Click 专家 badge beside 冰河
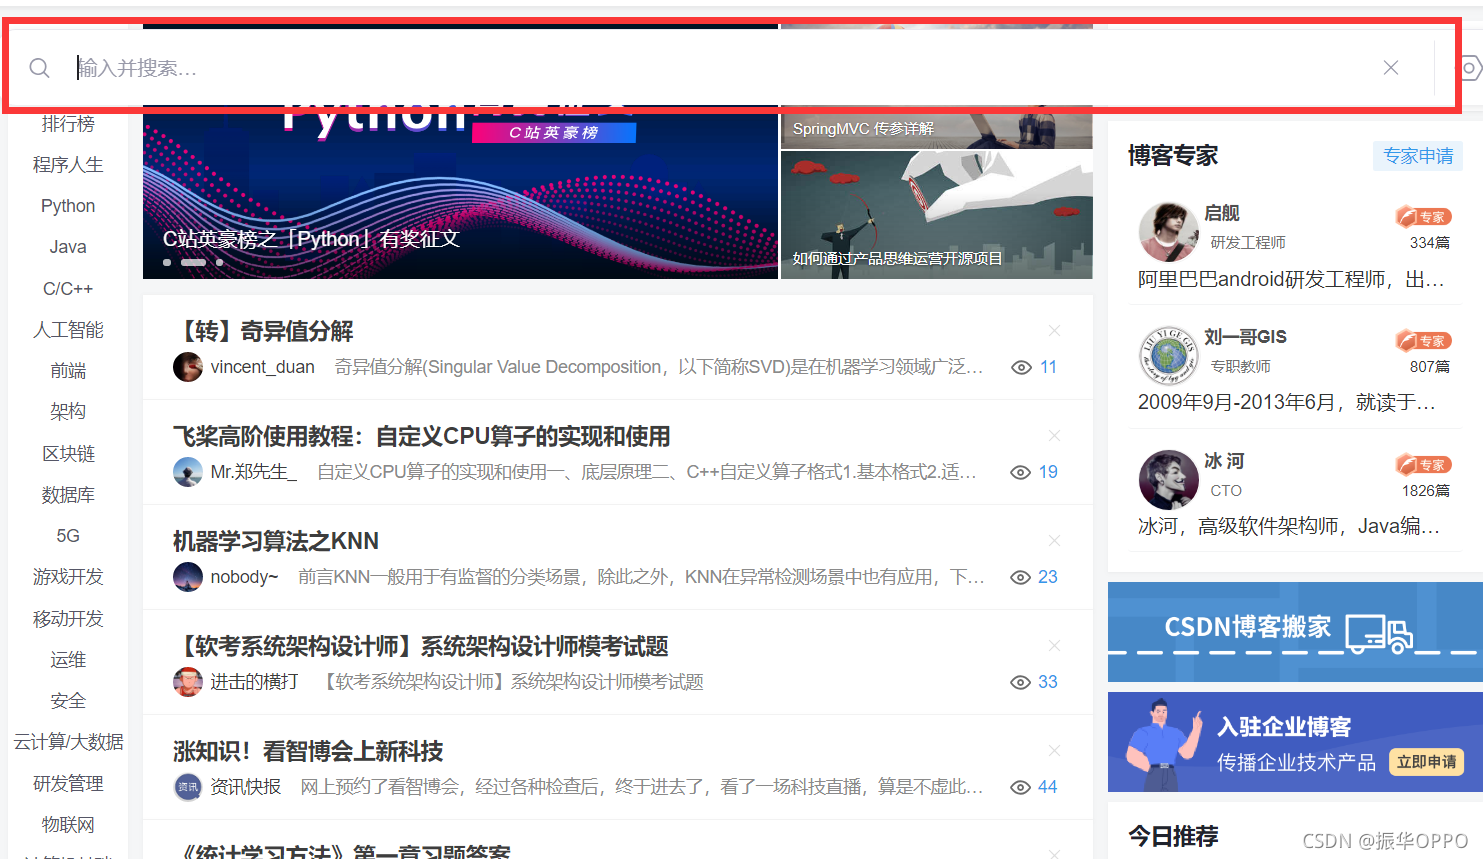 pos(1424,464)
